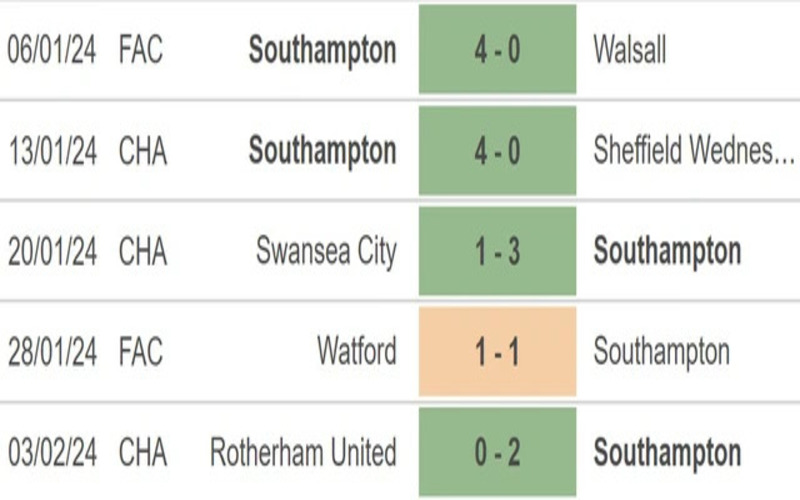800x500 pixels.
Task: Click the orange 1 - 1 draw score
Action: [497, 352]
